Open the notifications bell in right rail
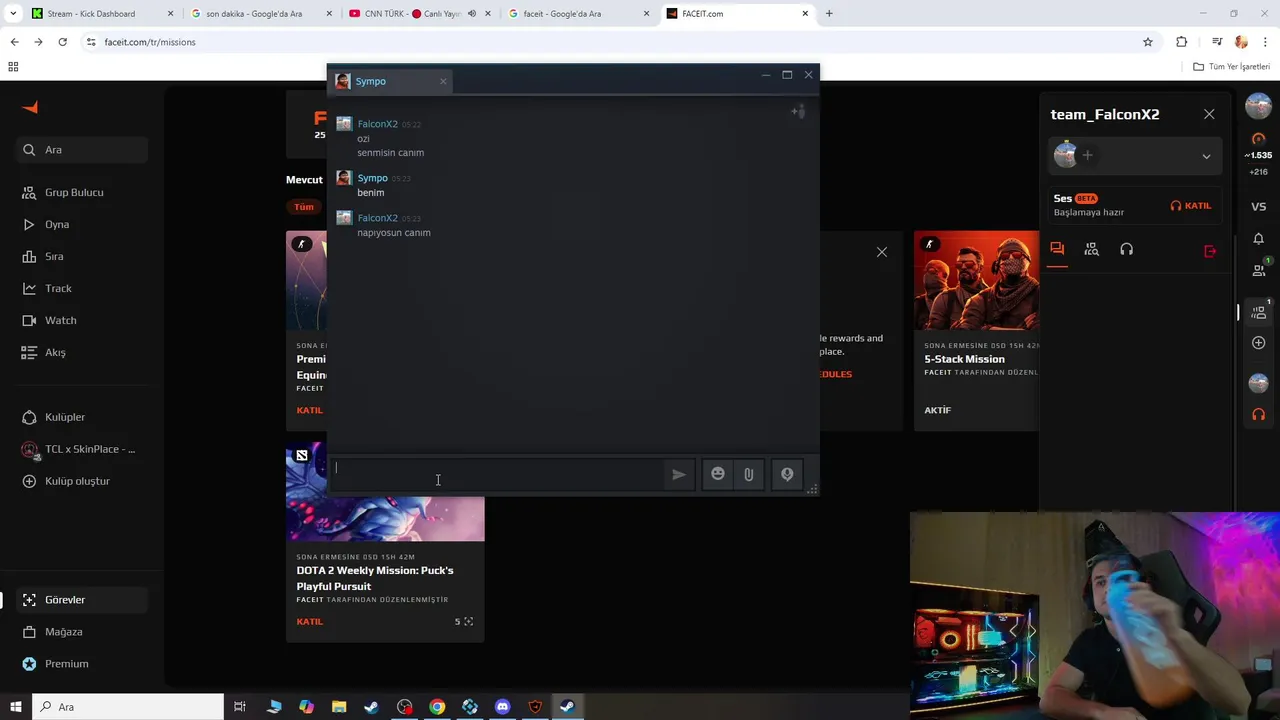1280x720 pixels. pos(1259,238)
